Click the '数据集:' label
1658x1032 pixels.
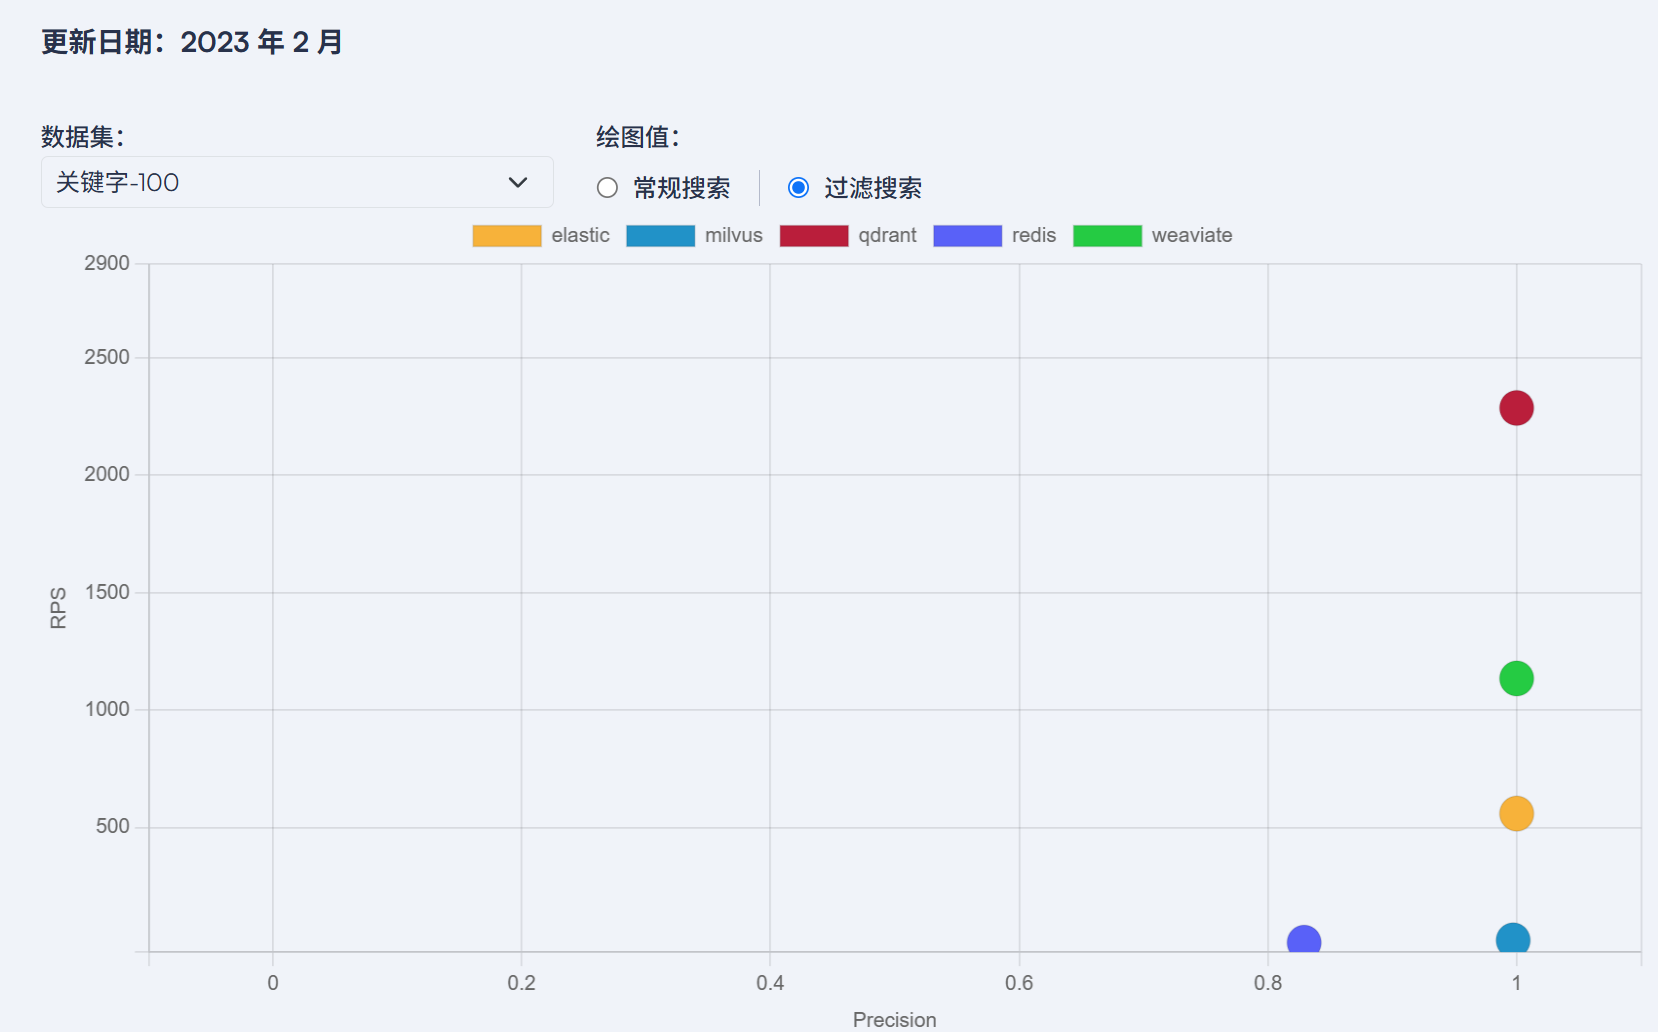point(82,136)
